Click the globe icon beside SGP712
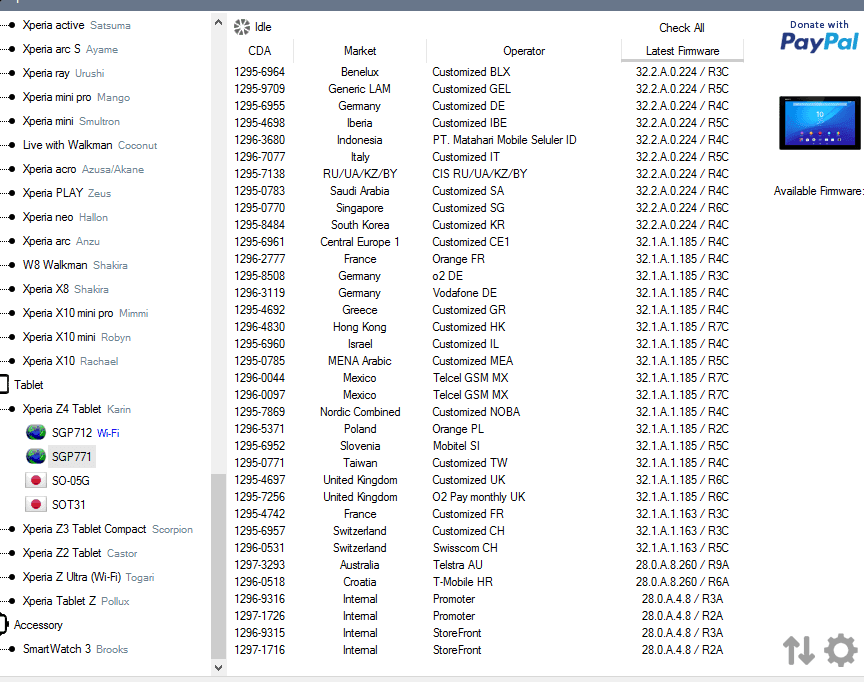864x682 pixels. tap(36, 432)
